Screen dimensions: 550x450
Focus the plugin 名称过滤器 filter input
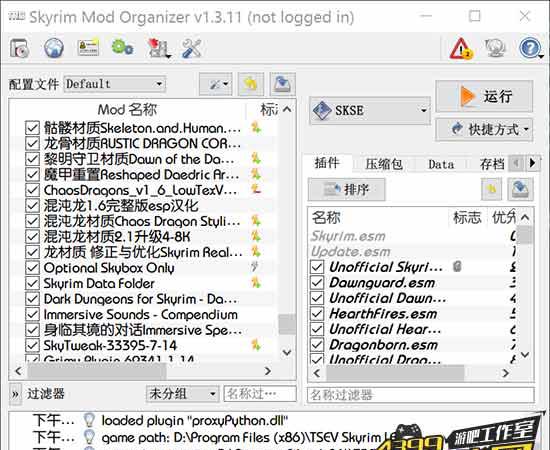pos(421,395)
